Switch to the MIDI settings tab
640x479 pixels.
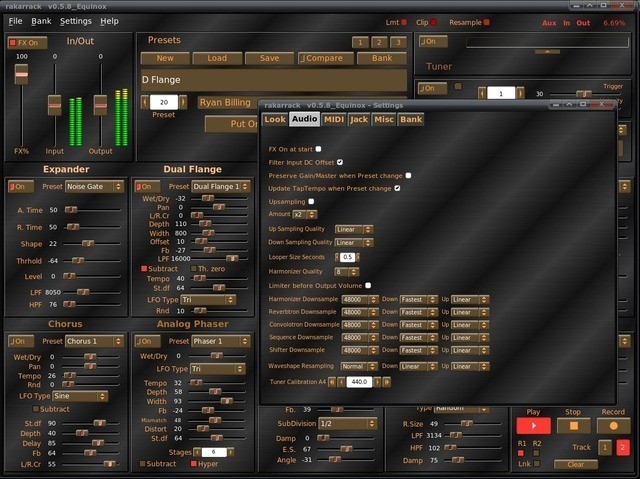(333, 119)
